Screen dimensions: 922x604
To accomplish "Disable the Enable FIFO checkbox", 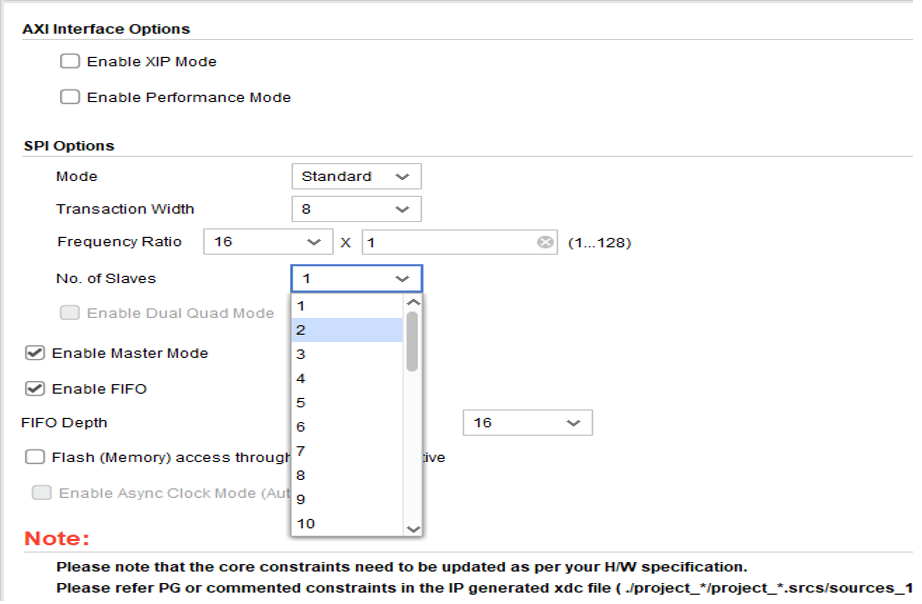I will pyautogui.click(x=35, y=389).
